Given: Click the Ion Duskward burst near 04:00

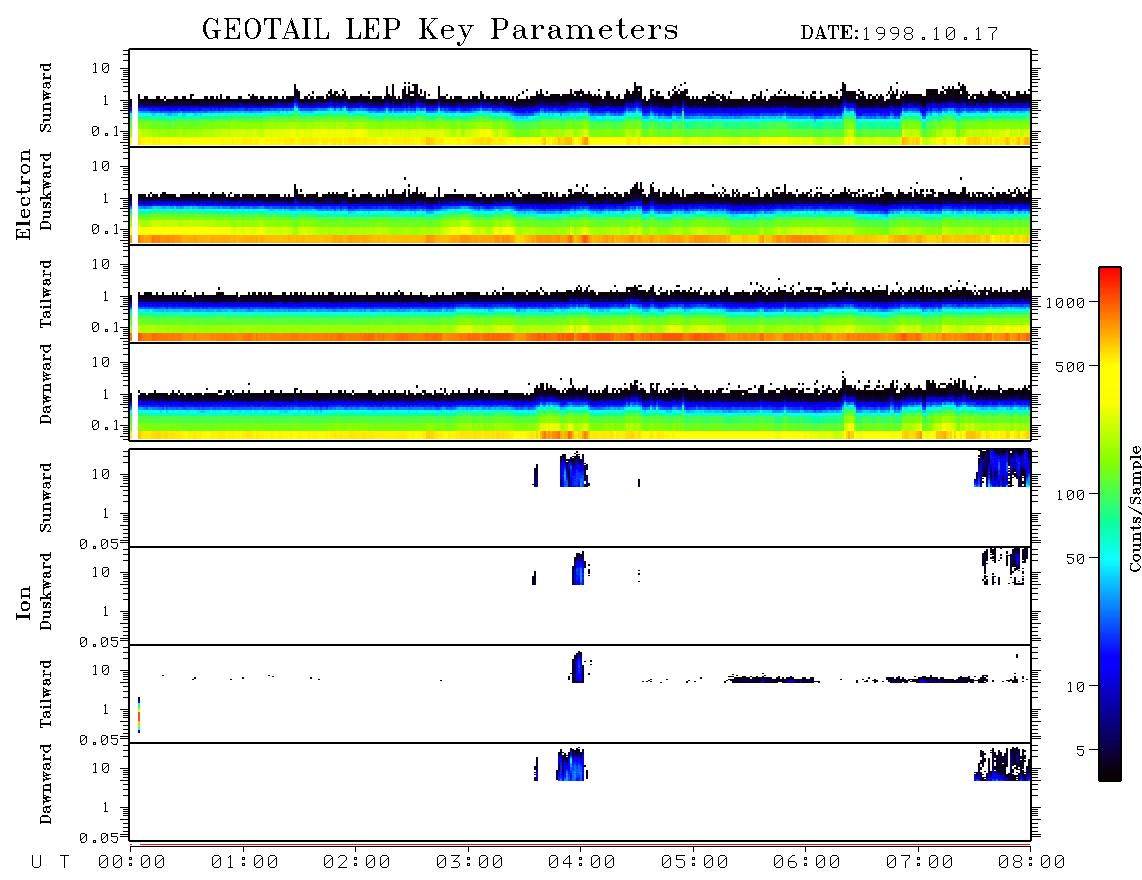Looking at the screenshot, I should tap(579, 568).
